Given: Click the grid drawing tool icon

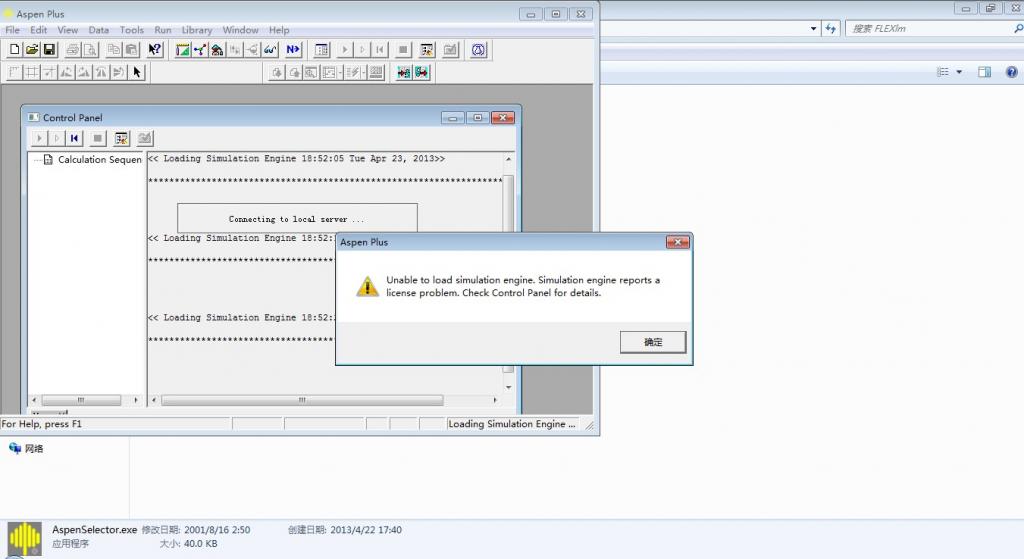Looking at the screenshot, I should click(31, 72).
